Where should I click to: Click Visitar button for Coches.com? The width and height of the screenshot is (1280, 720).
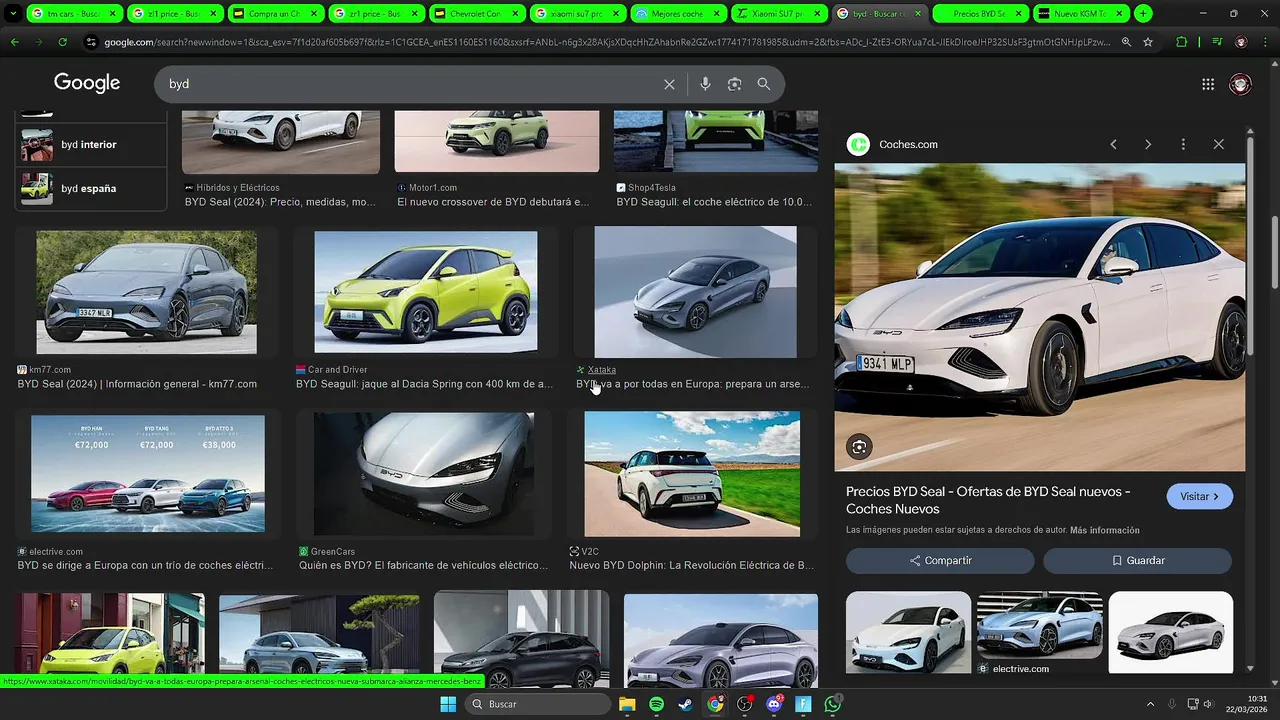(x=1199, y=496)
